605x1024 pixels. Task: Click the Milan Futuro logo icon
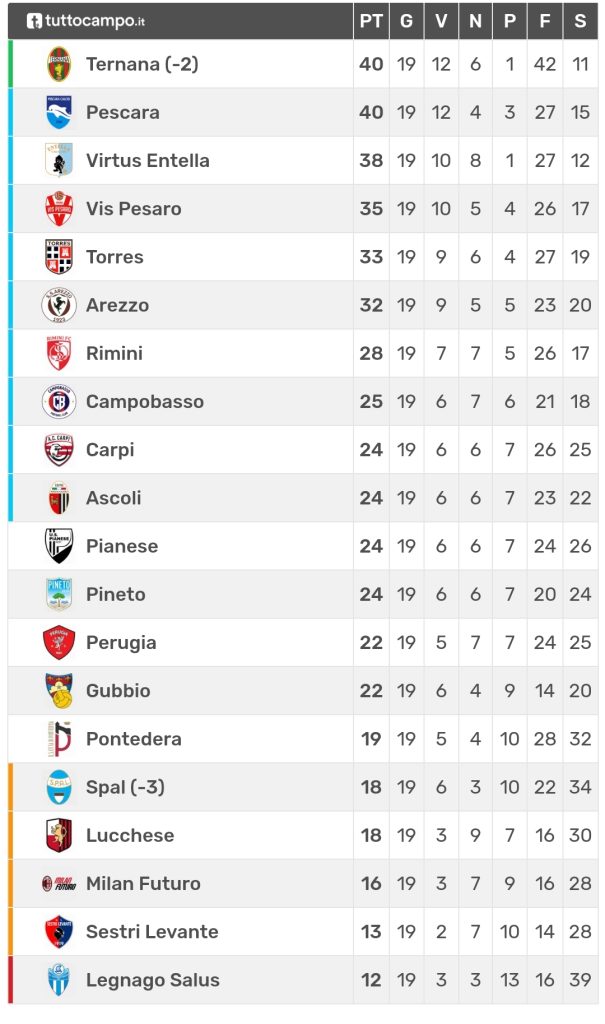click(x=59, y=884)
